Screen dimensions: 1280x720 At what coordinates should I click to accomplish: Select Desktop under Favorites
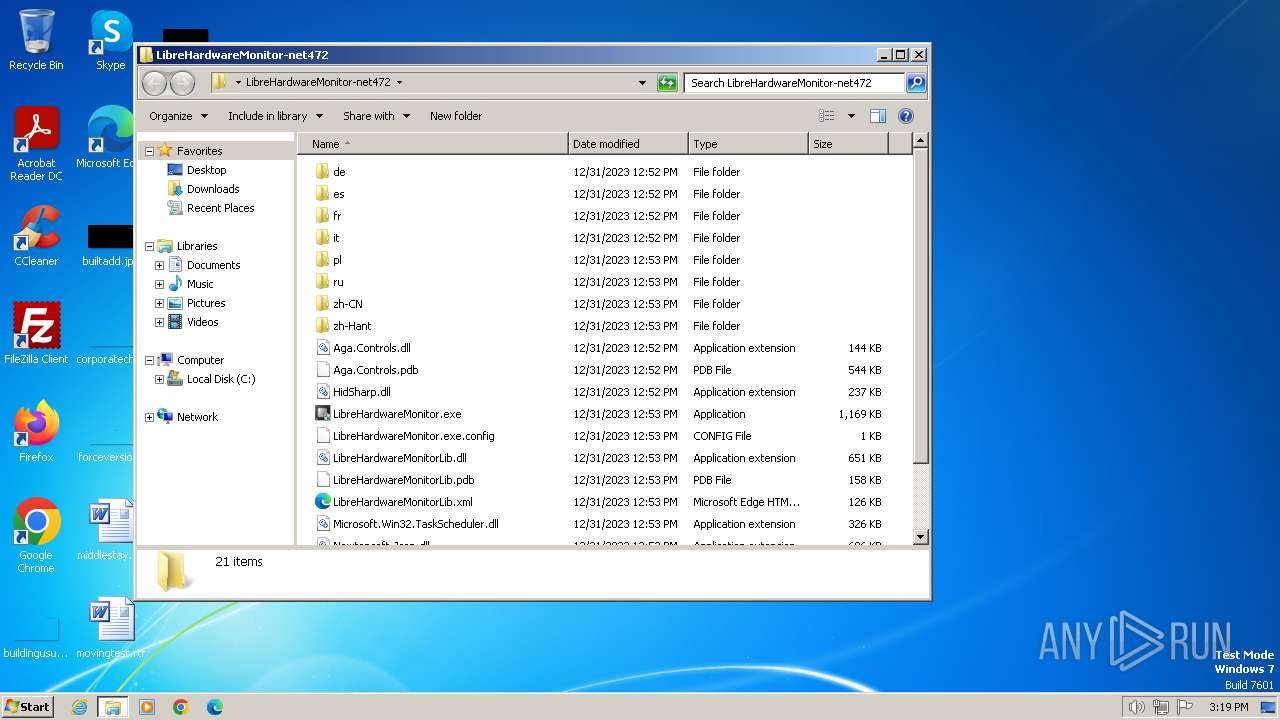(x=206, y=170)
